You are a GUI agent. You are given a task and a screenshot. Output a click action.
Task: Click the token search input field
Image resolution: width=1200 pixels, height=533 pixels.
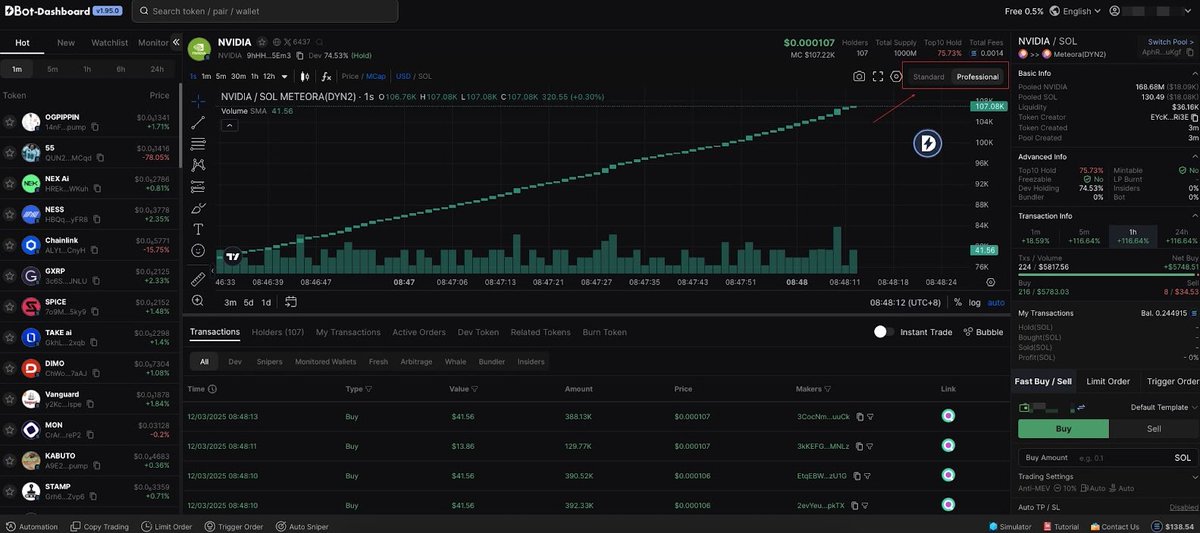263,11
